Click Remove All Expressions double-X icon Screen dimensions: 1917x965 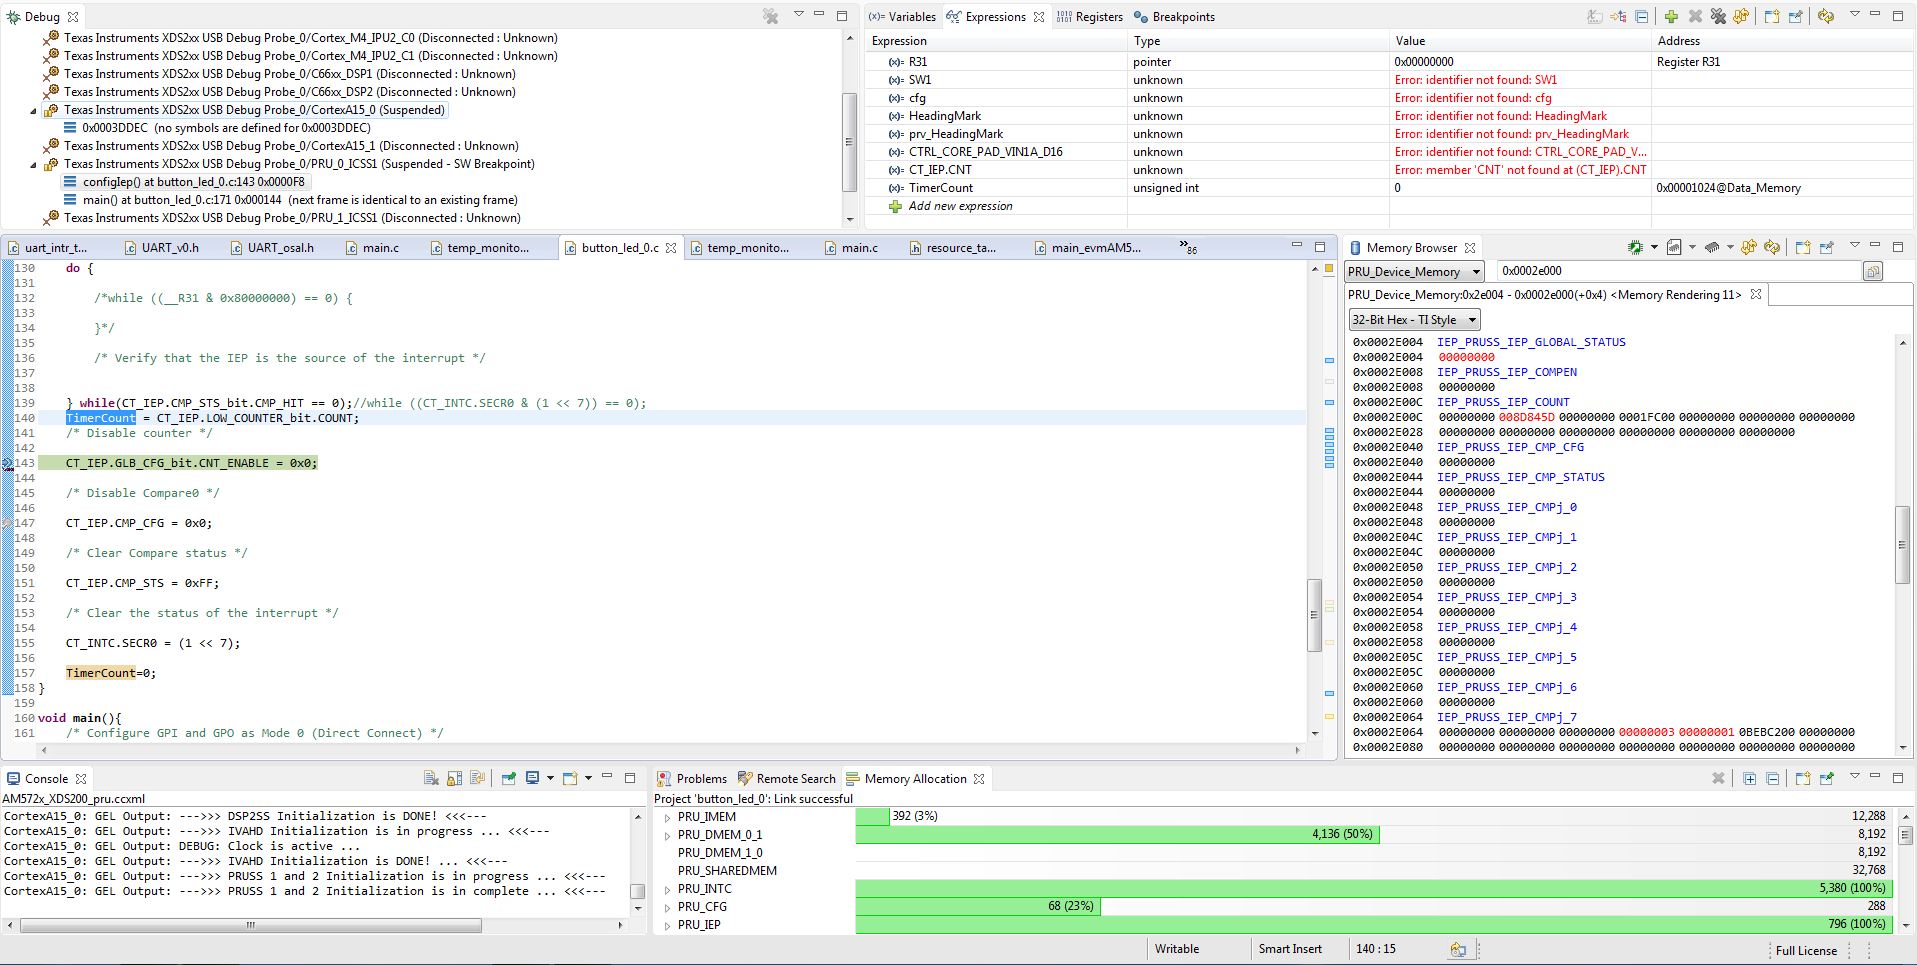tap(1718, 16)
